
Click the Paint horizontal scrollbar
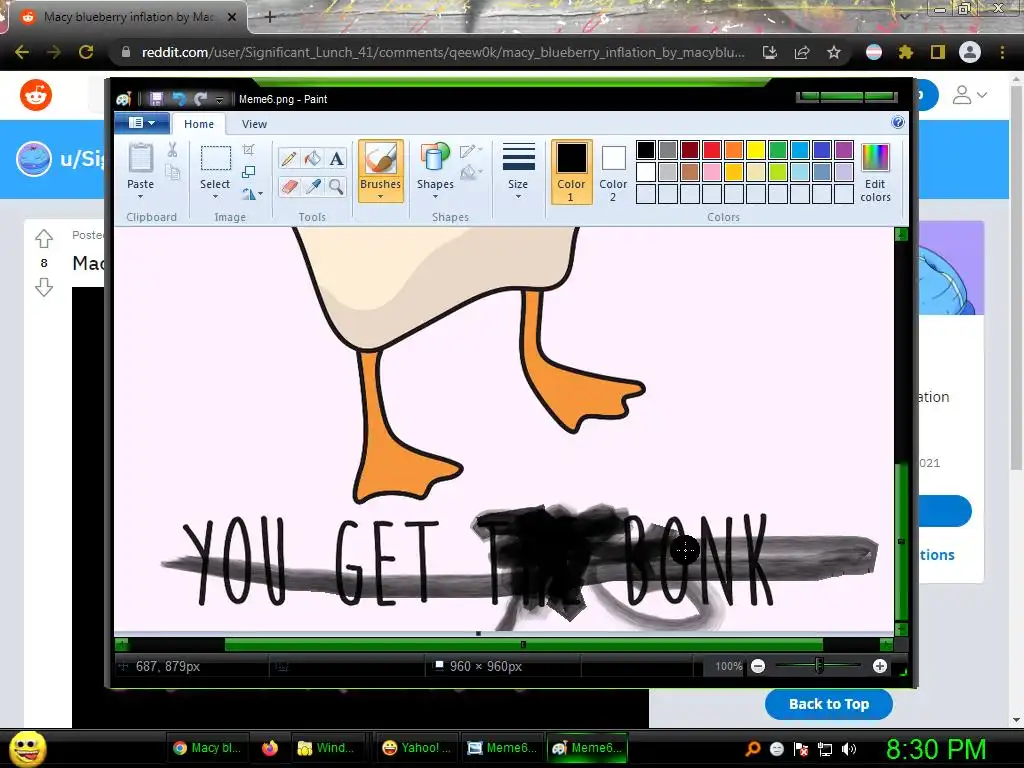[x=523, y=645]
